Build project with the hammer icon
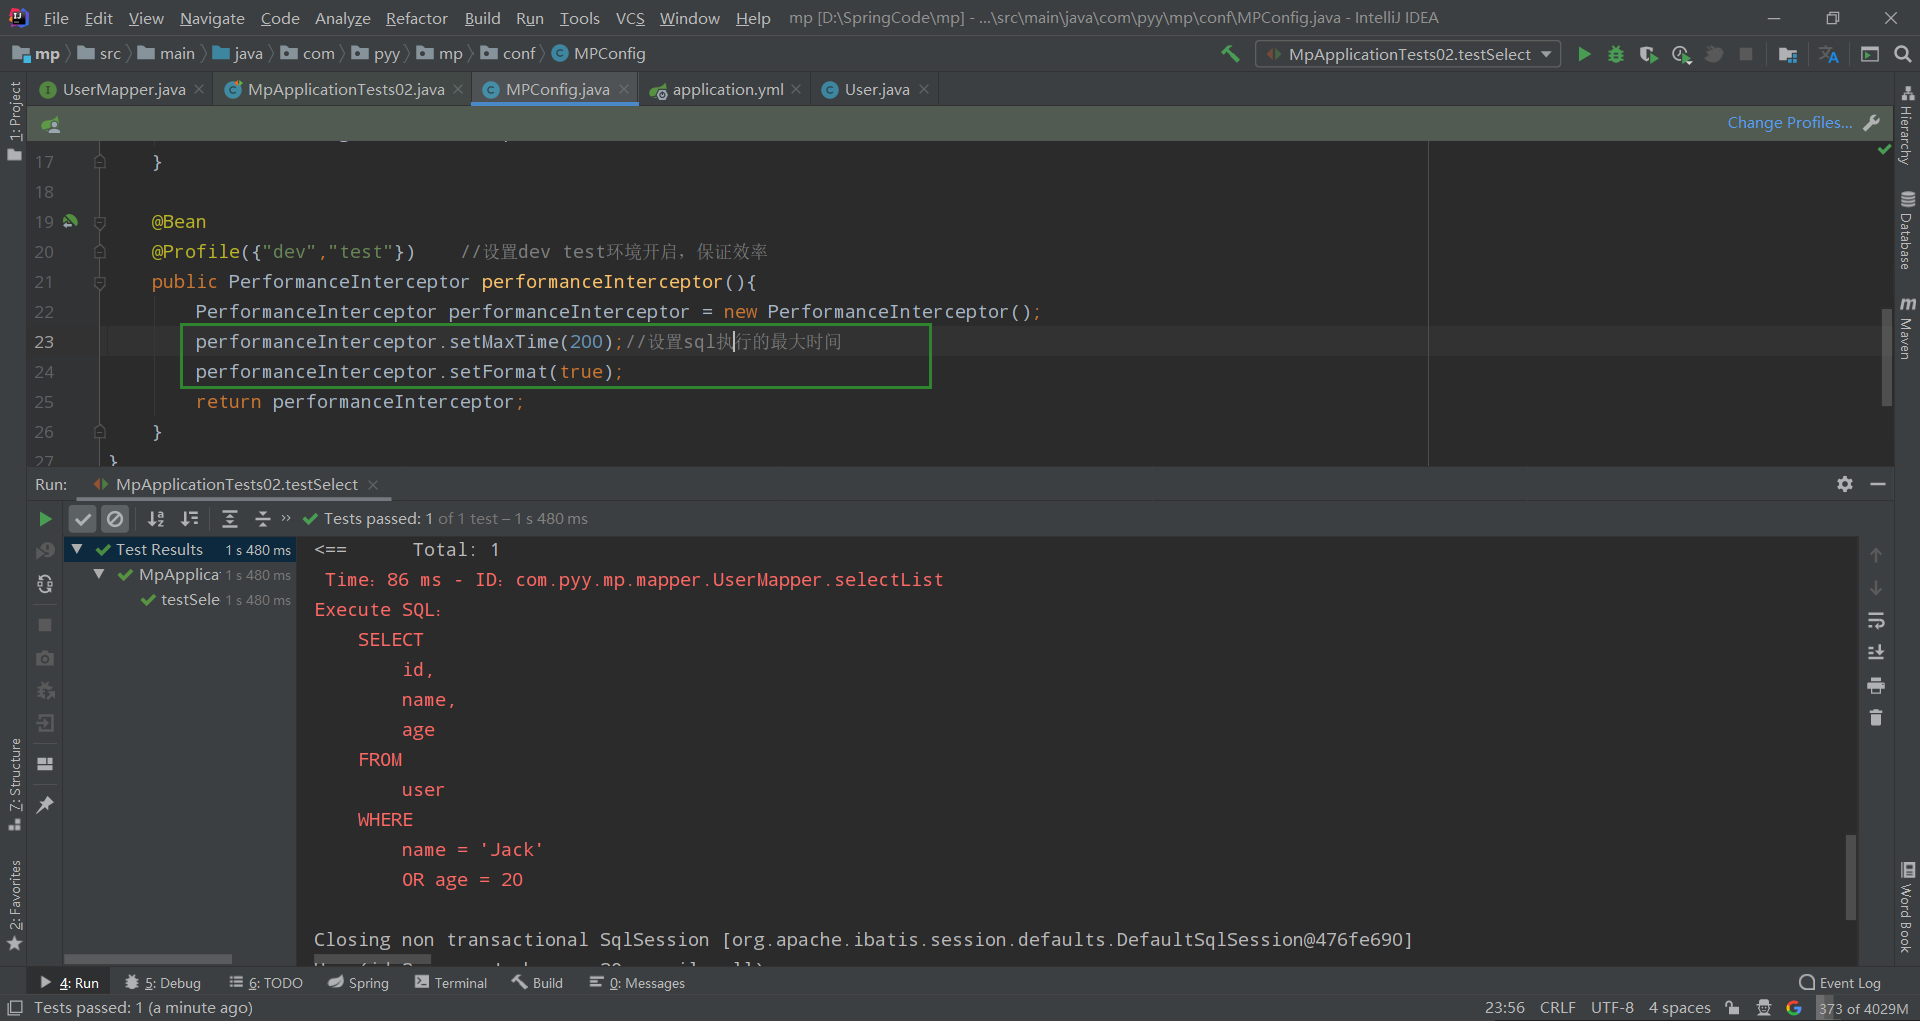 [x=1230, y=54]
